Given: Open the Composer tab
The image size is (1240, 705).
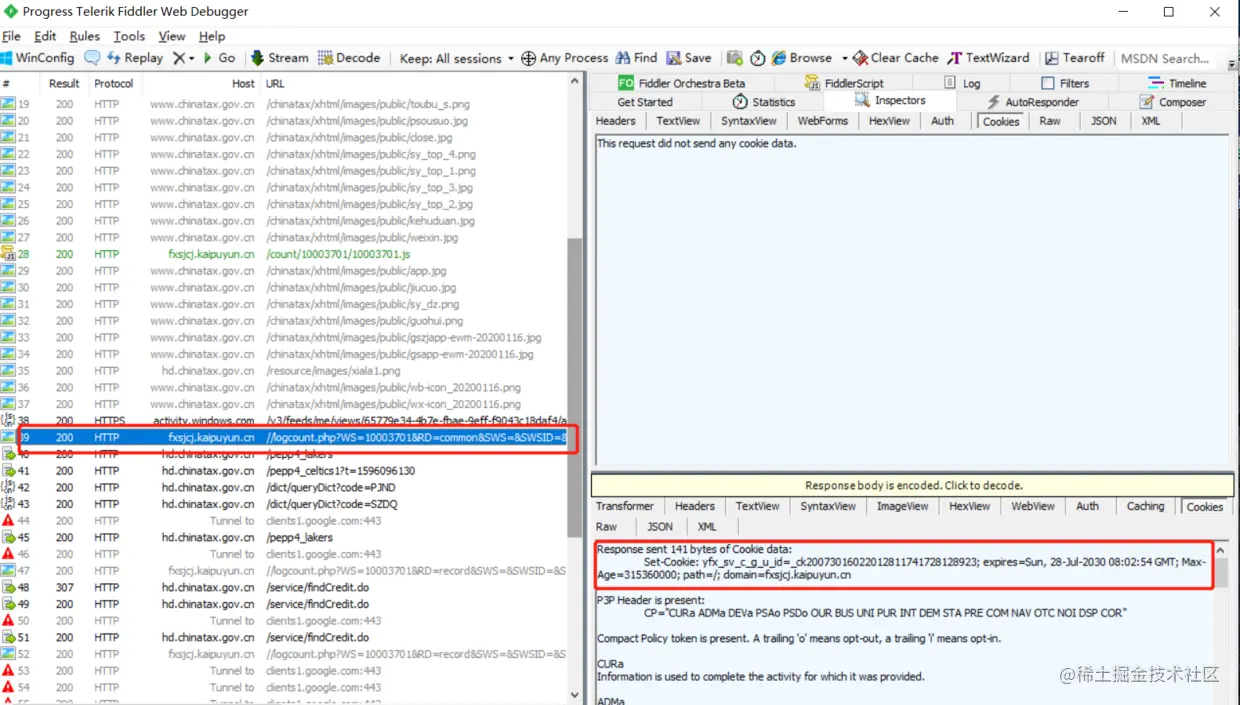Looking at the screenshot, I should click(1173, 102).
